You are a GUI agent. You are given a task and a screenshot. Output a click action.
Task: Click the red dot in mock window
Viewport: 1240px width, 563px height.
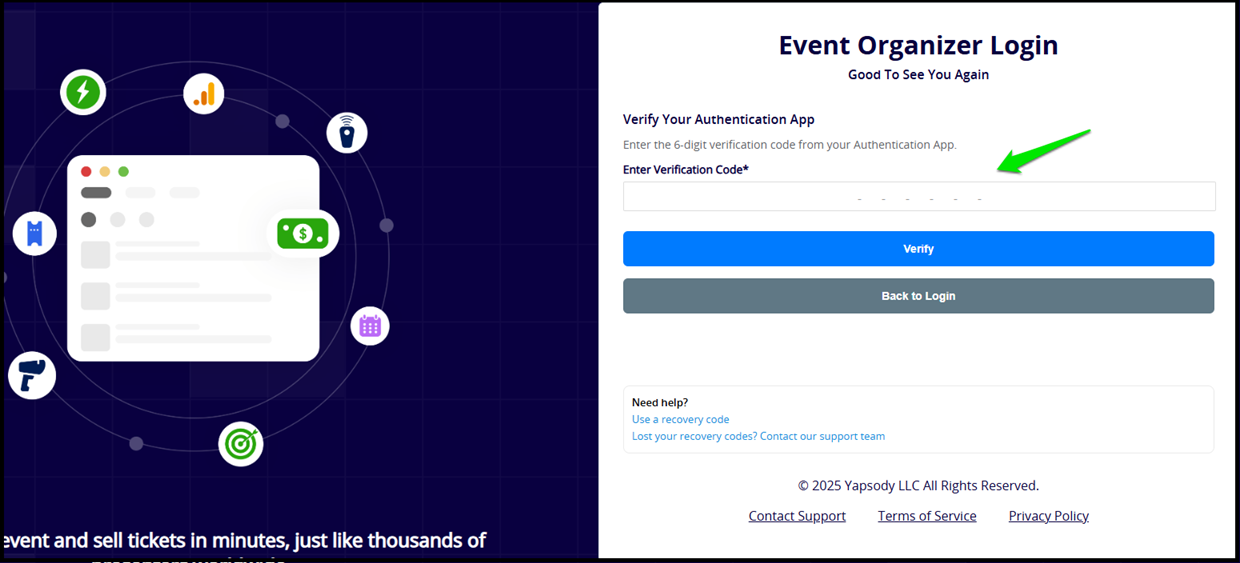click(86, 172)
